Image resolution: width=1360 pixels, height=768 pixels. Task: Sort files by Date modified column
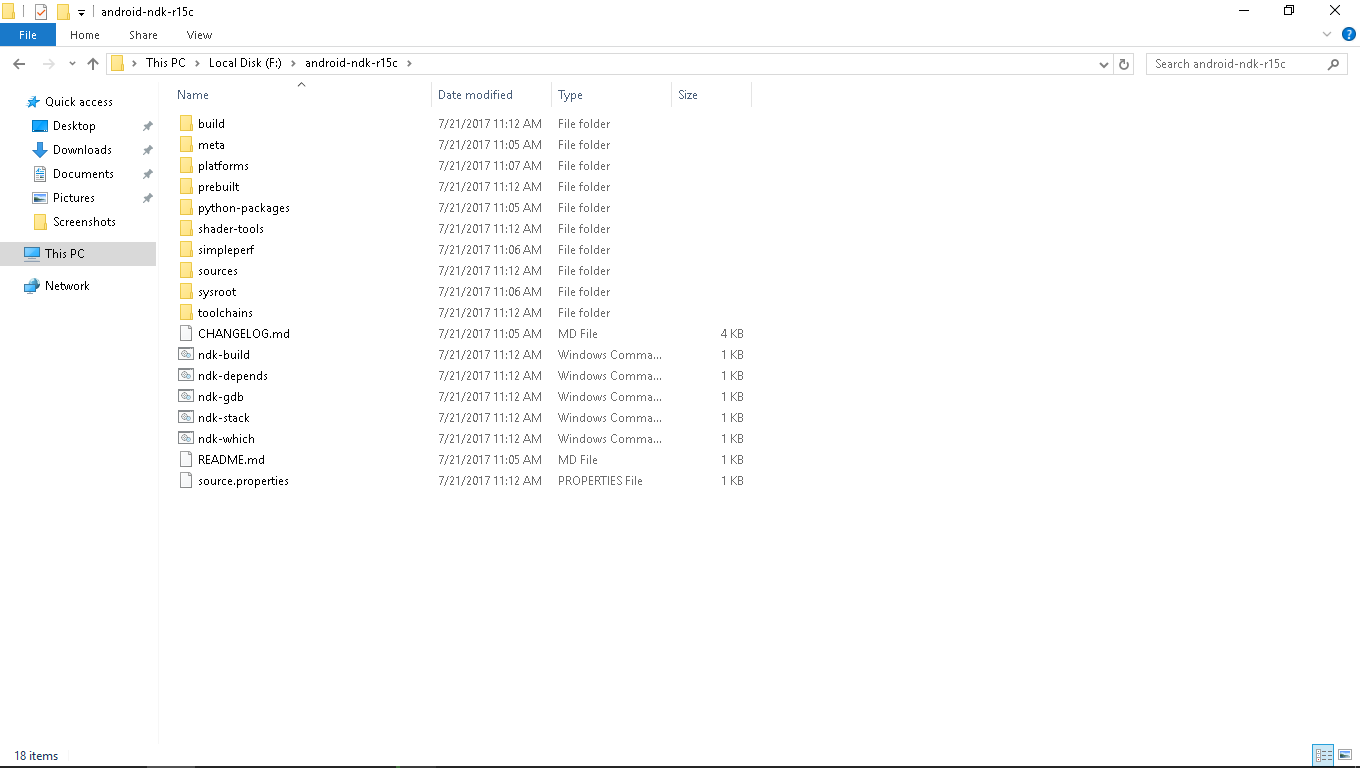pyautogui.click(x=475, y=95)
